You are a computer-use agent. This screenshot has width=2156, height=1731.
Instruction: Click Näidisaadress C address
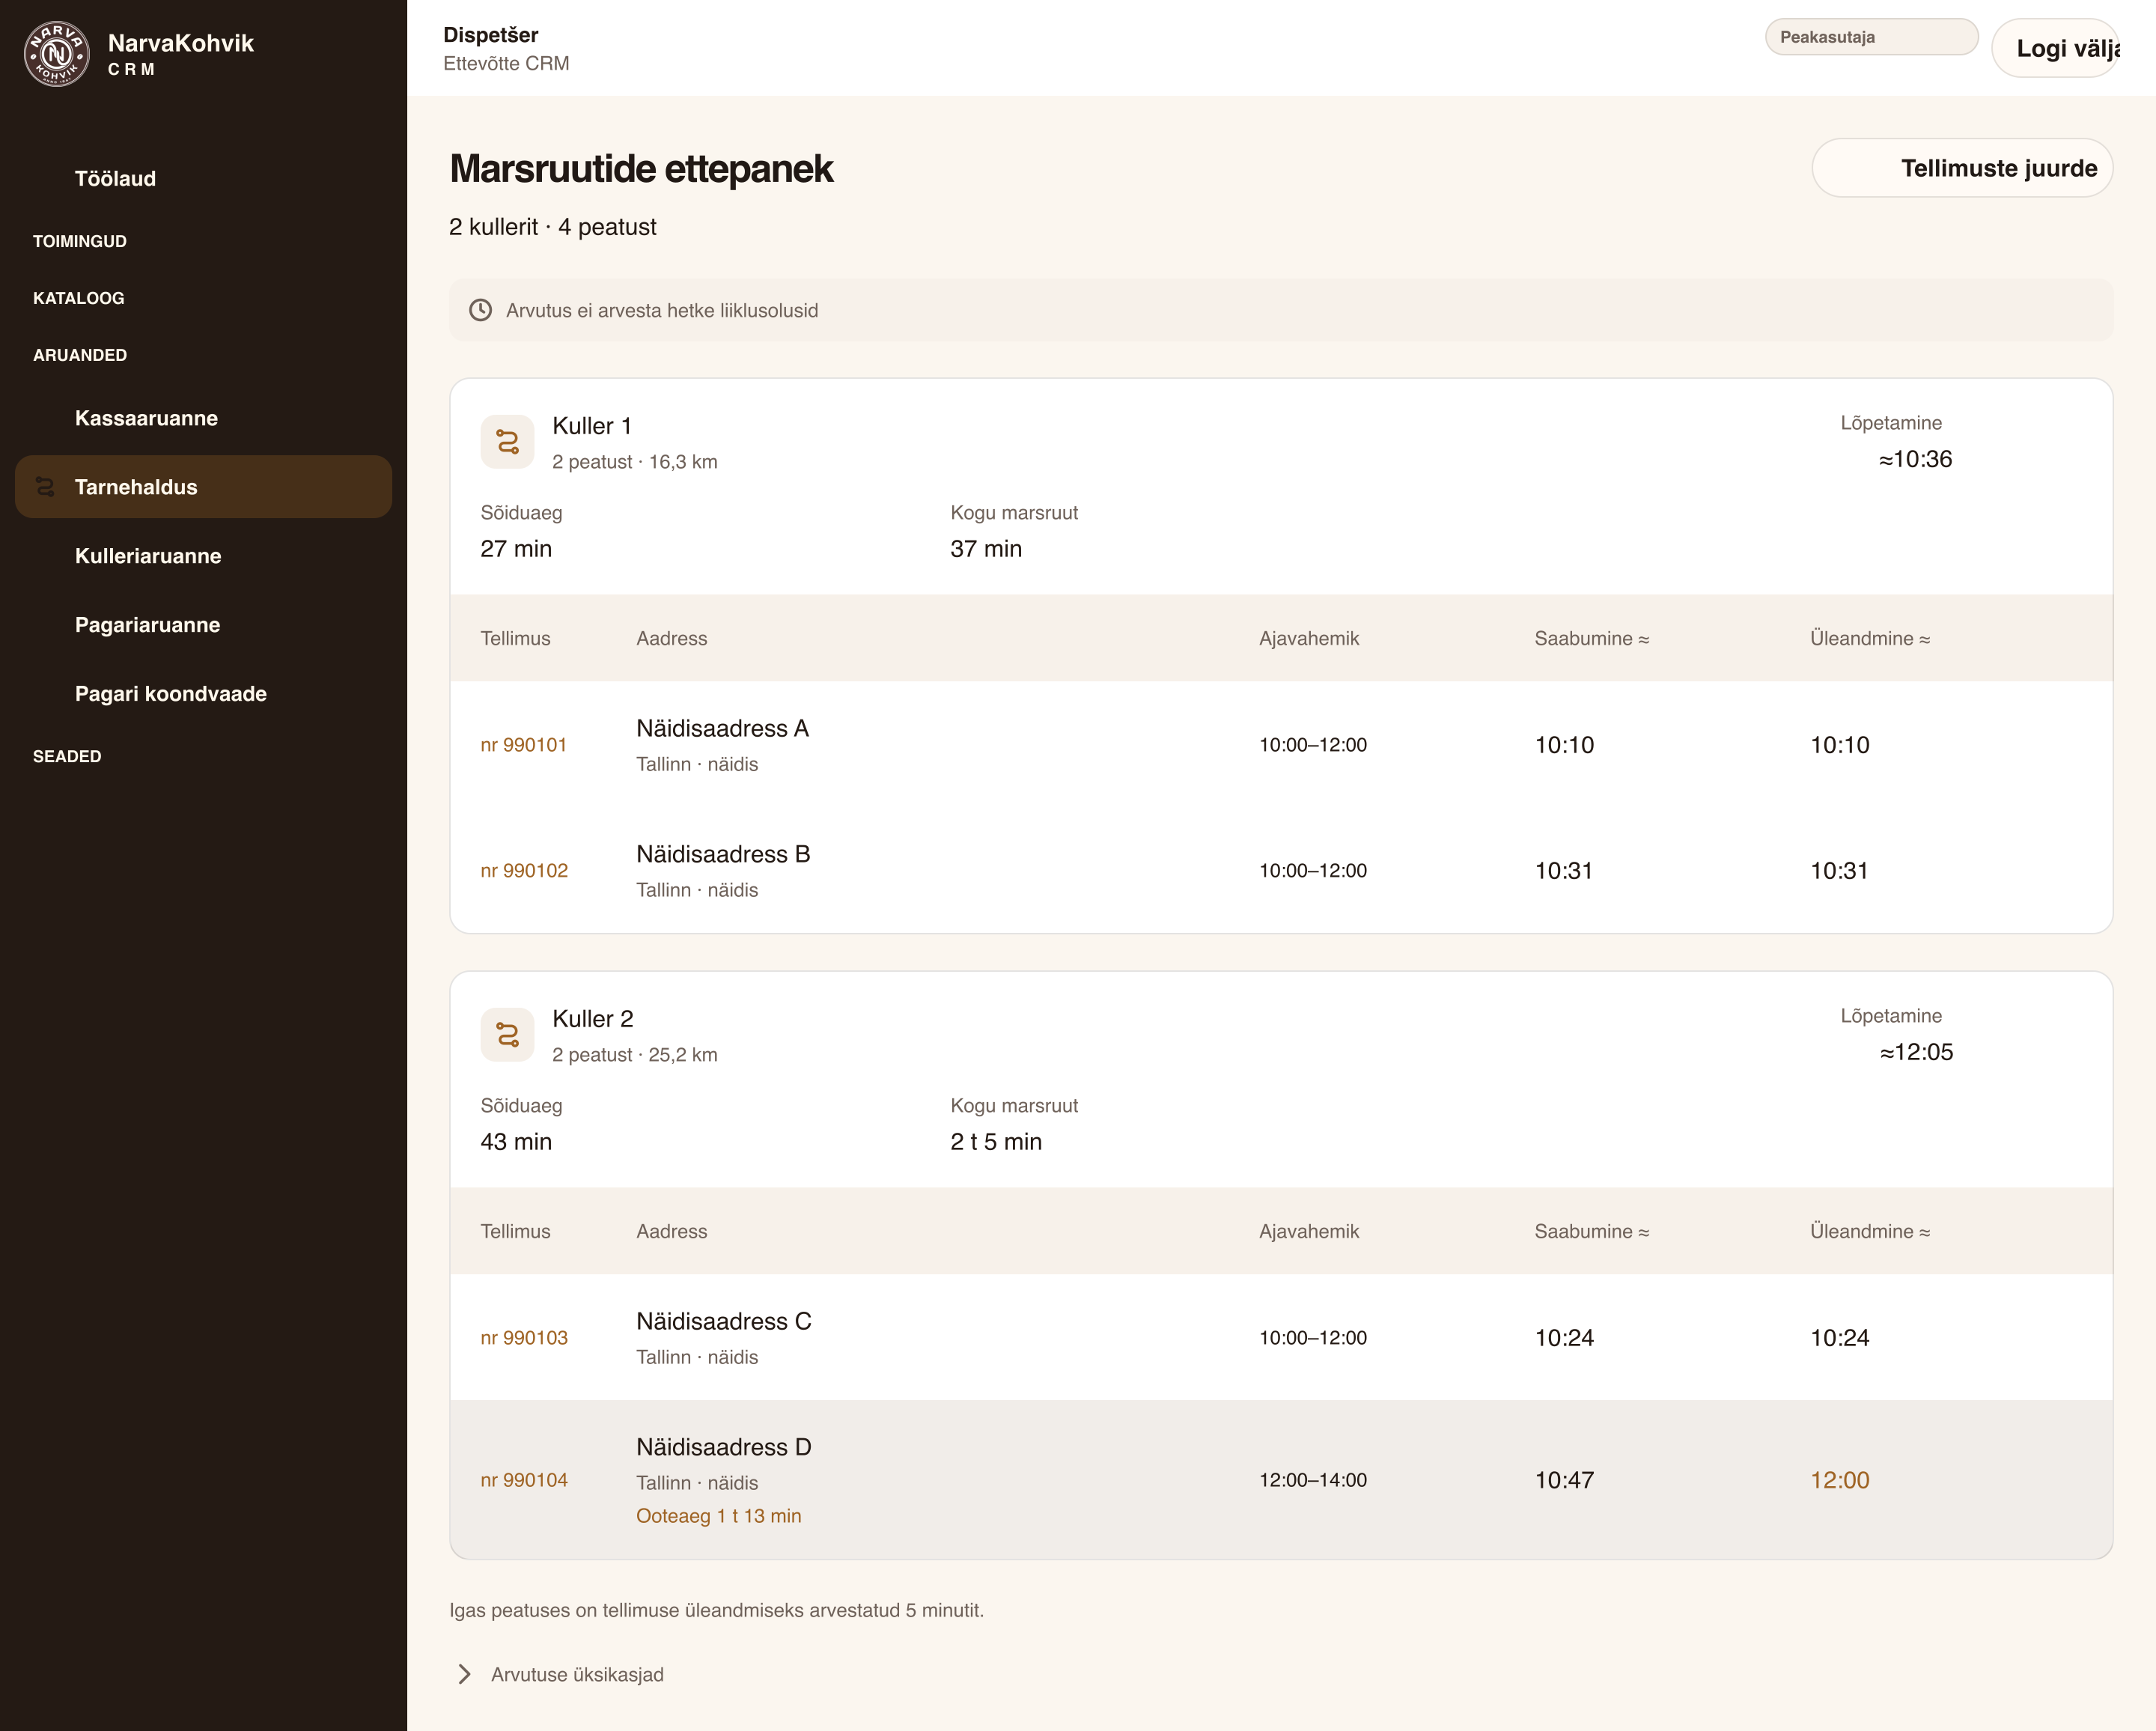pyautogui.click(x=724, y=1321)
